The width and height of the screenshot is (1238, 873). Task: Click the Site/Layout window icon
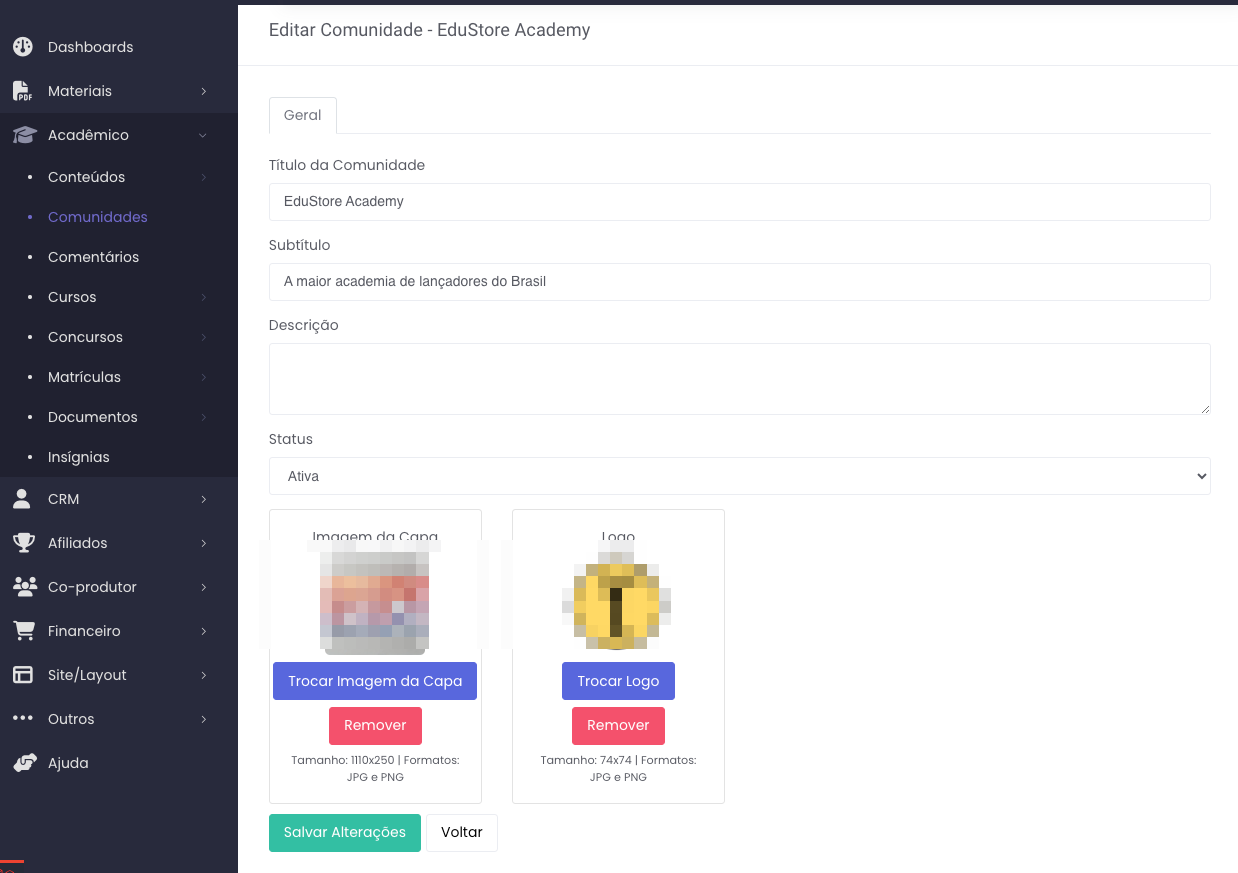click(x=23, y=675)
